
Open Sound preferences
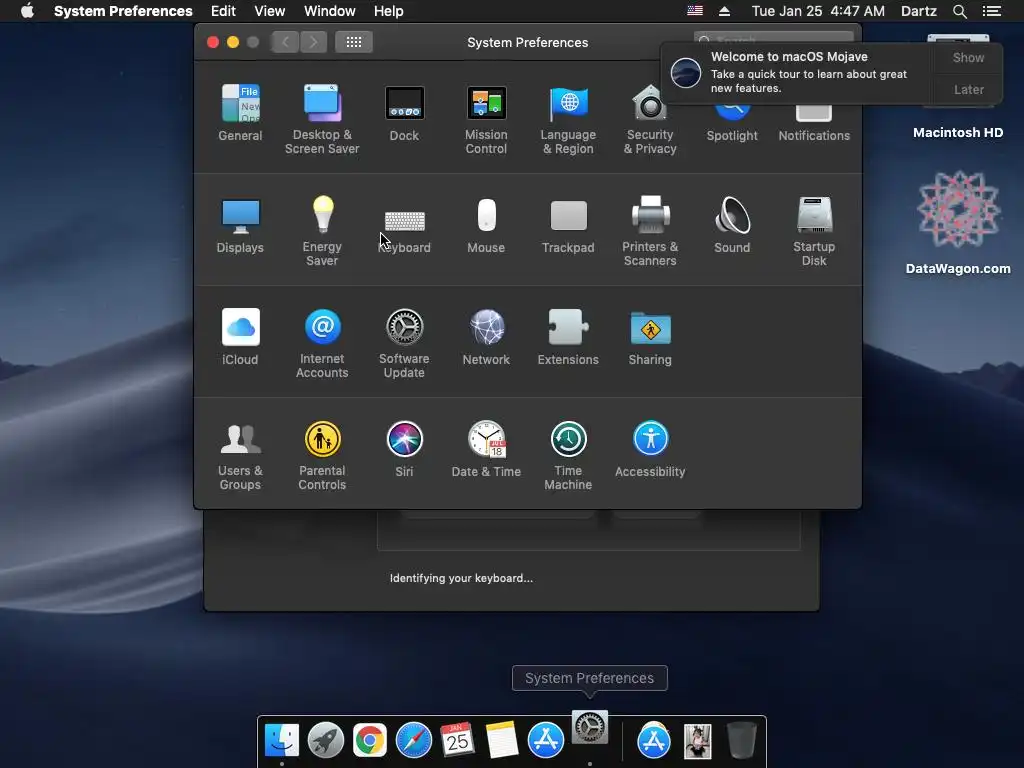(732, 225)
